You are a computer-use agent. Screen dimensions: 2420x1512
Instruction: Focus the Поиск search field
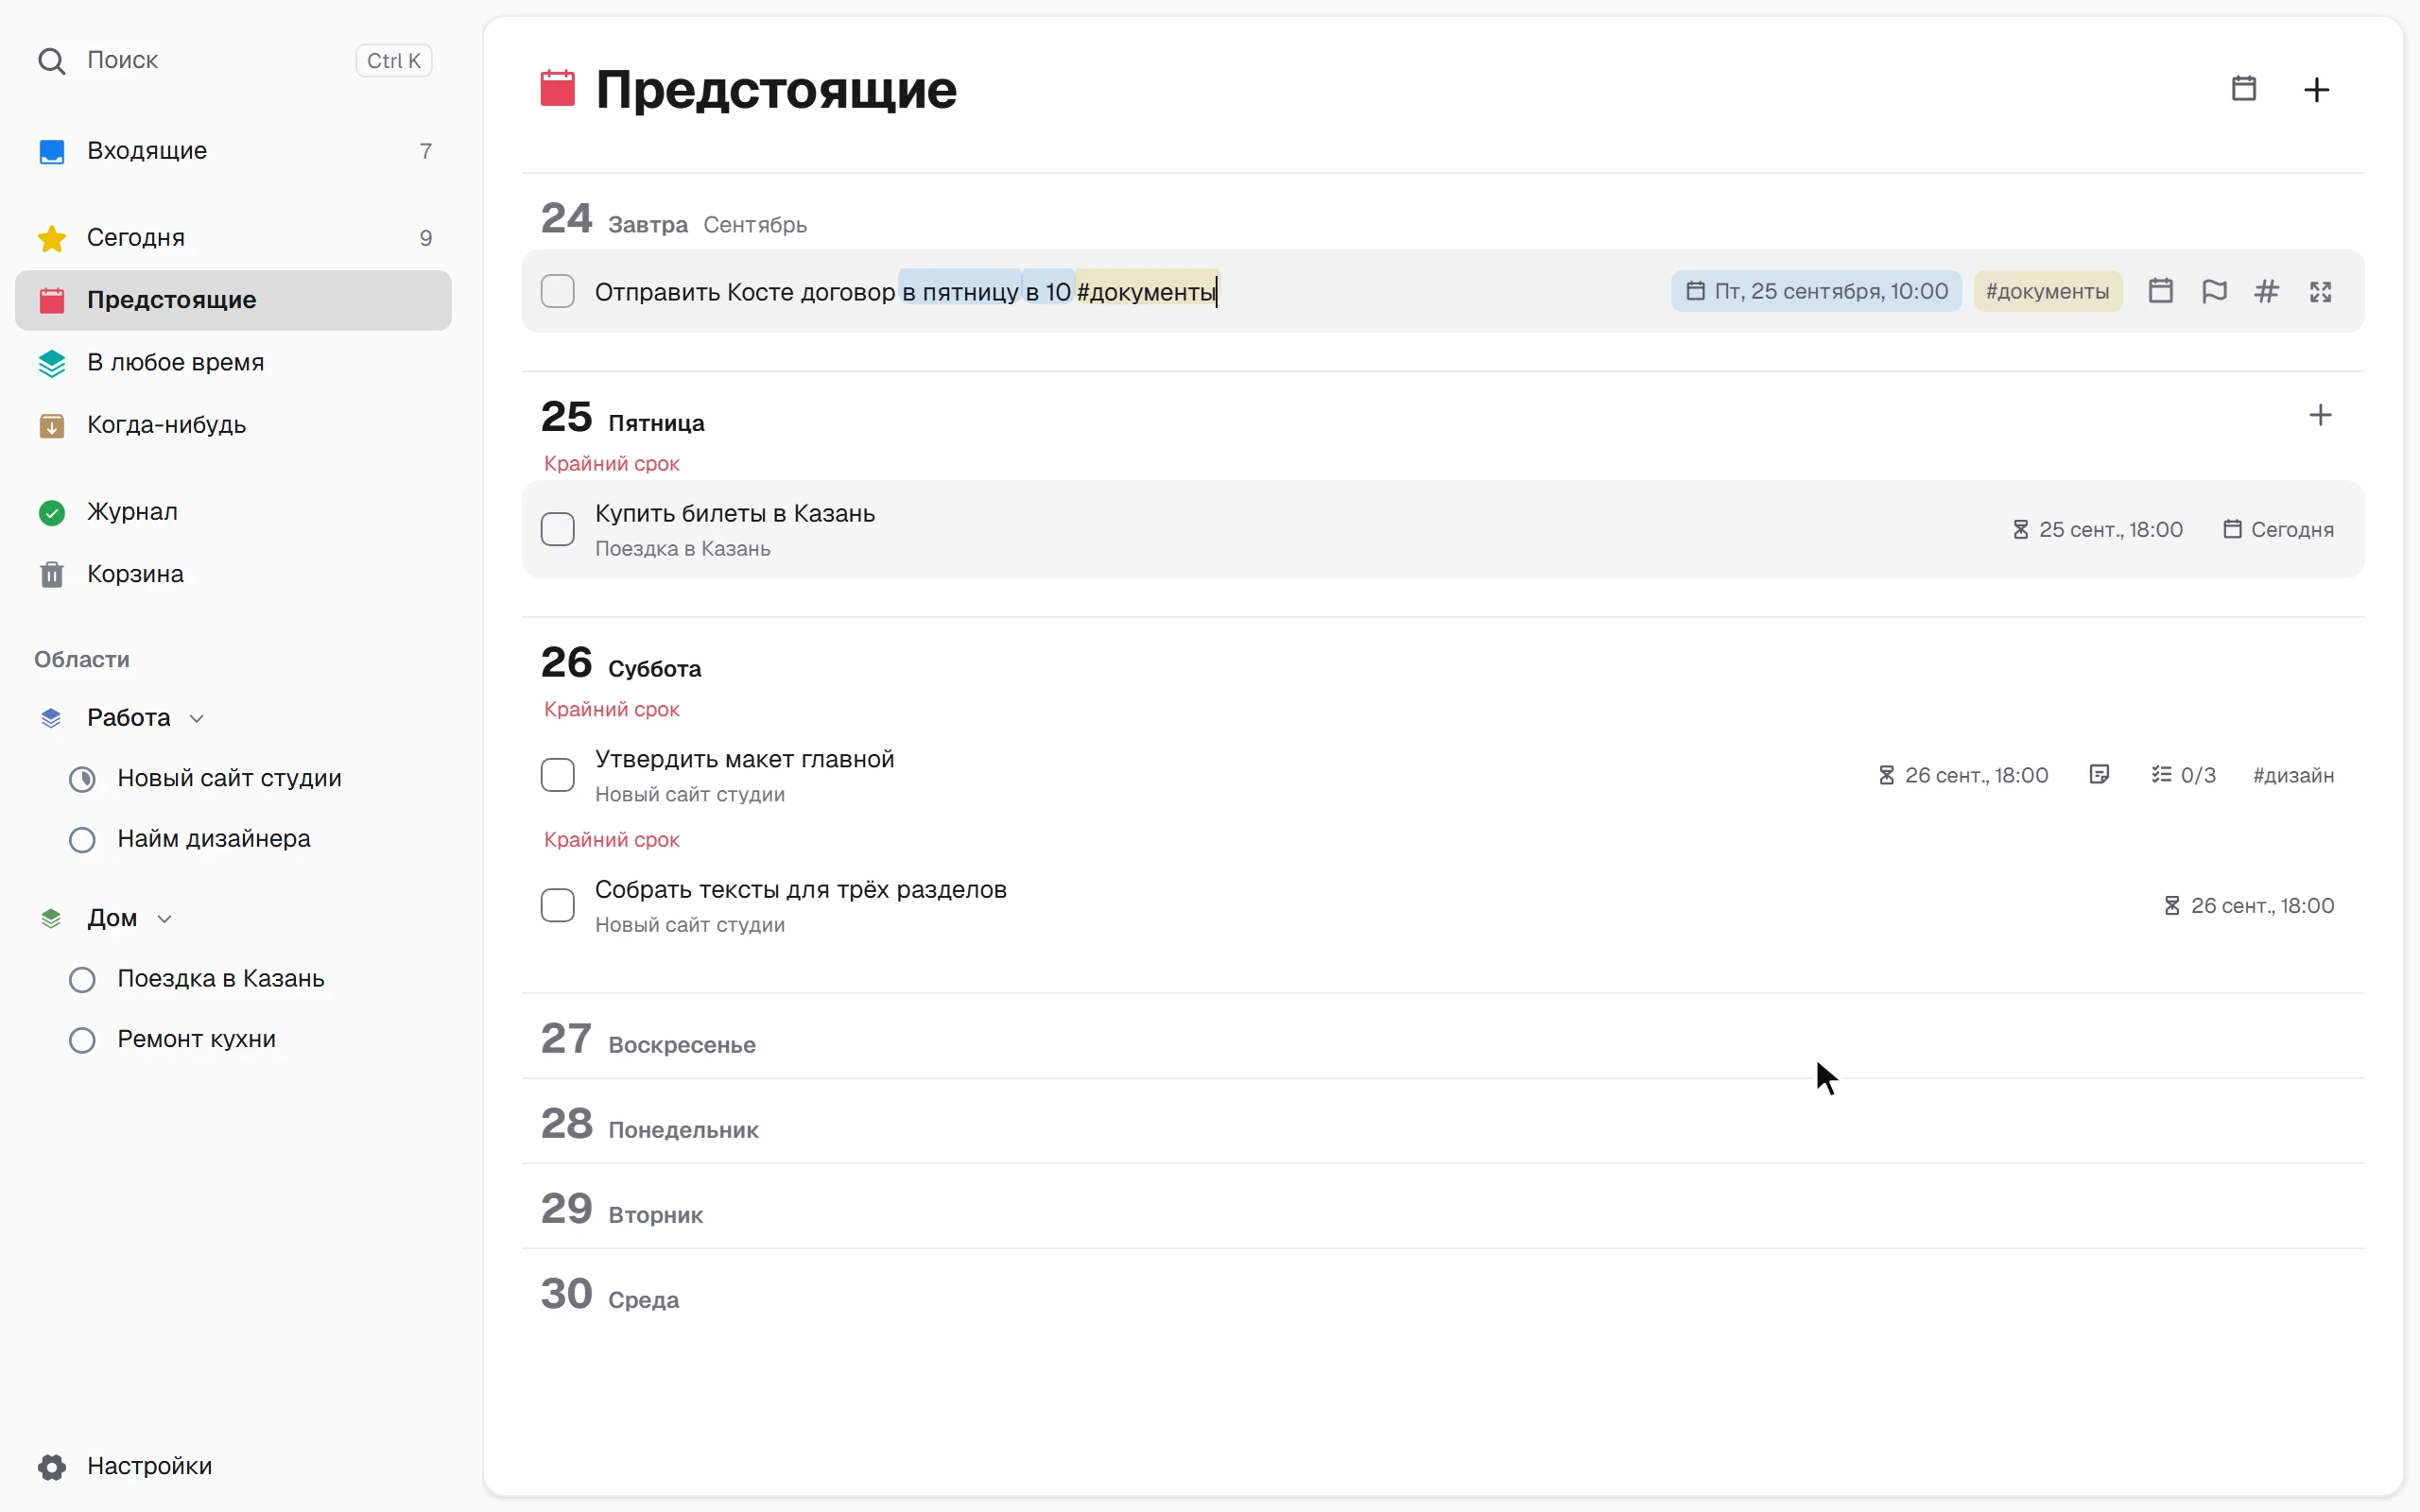point(233,60)
